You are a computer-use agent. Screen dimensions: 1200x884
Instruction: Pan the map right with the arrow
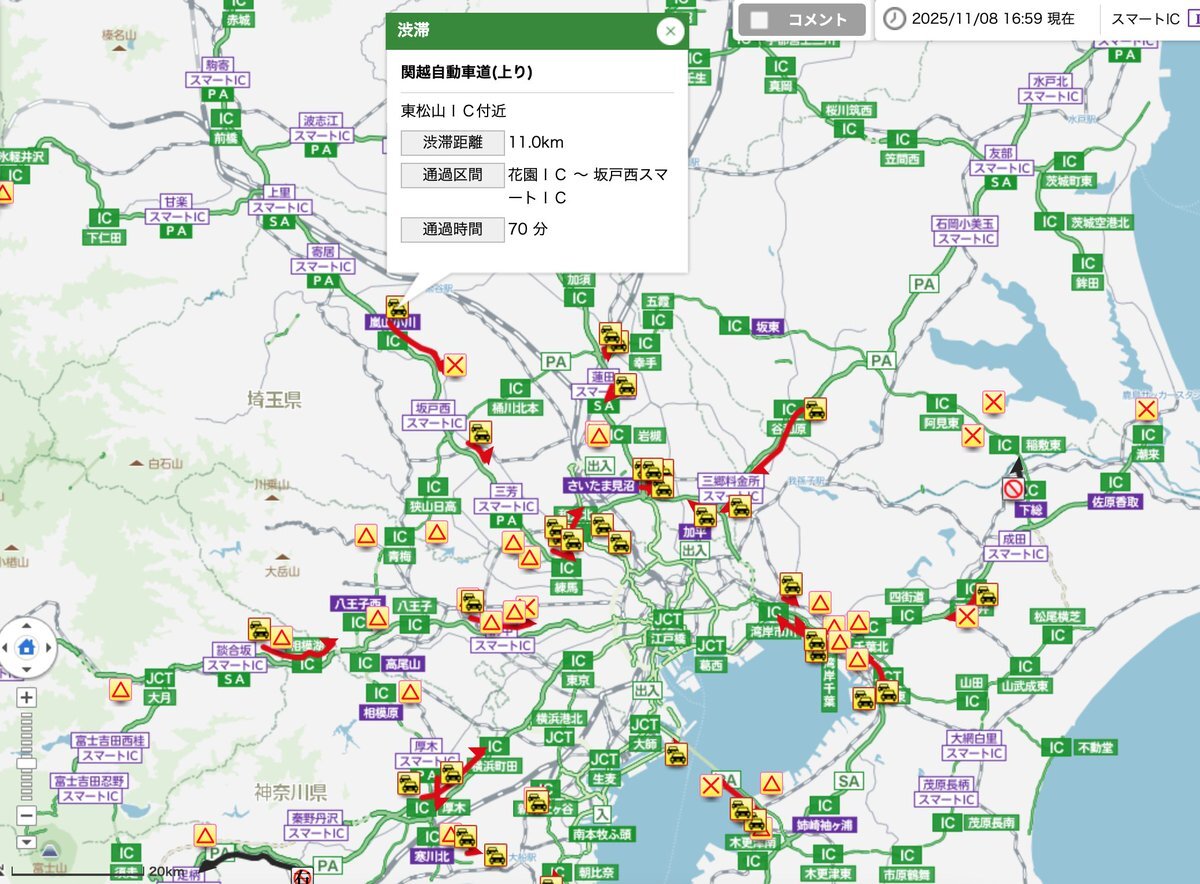48,647
